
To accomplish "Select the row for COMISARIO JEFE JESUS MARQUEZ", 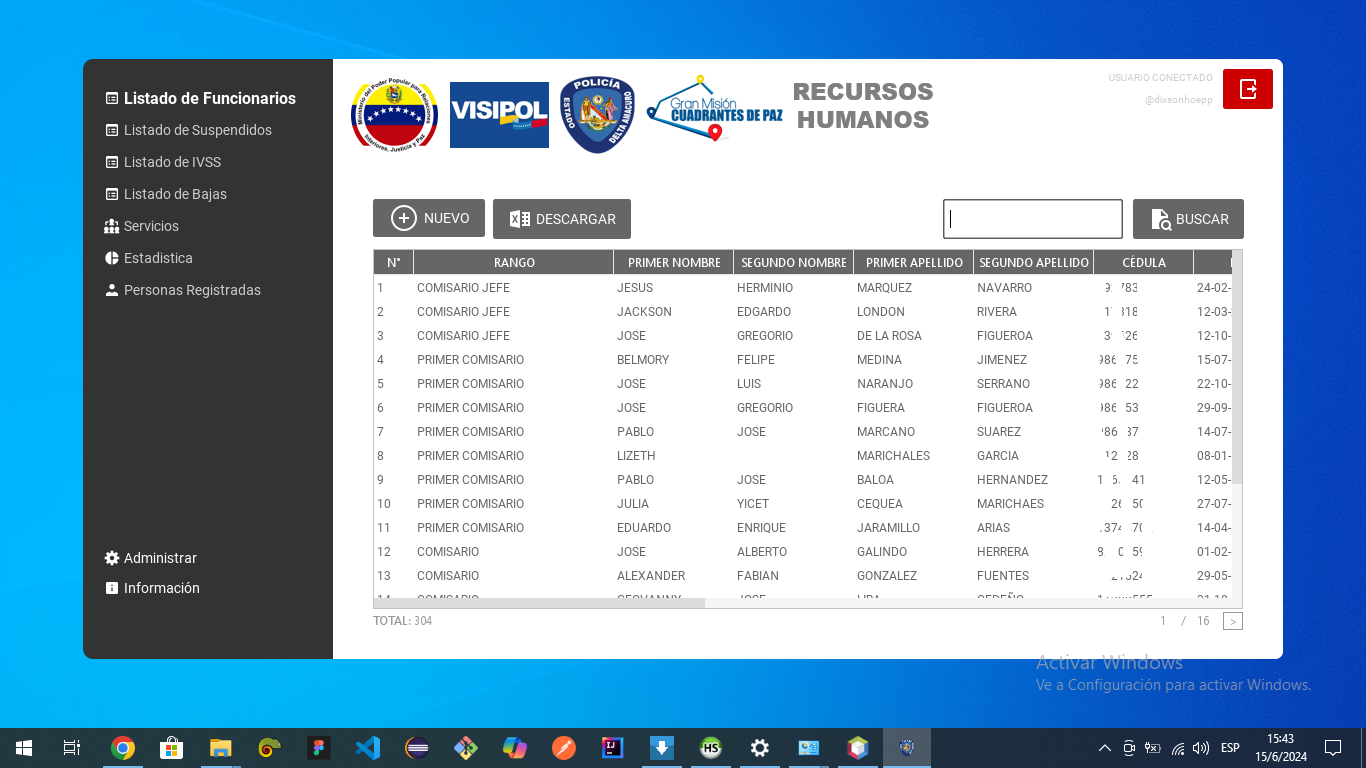I will click(700, 287).
